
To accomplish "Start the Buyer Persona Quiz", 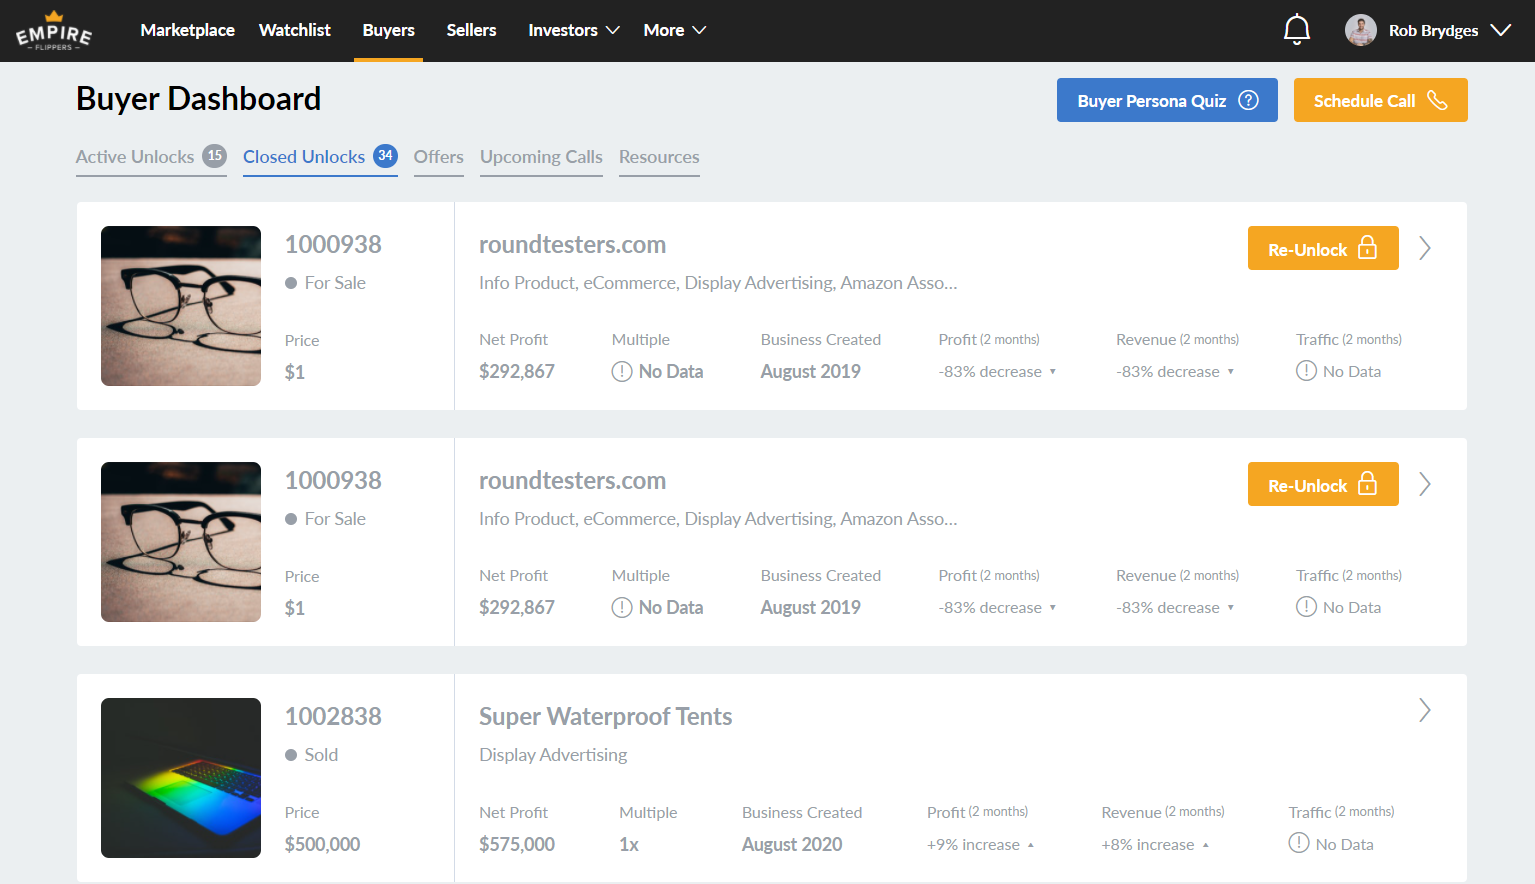I will [x=1167, y=100].
